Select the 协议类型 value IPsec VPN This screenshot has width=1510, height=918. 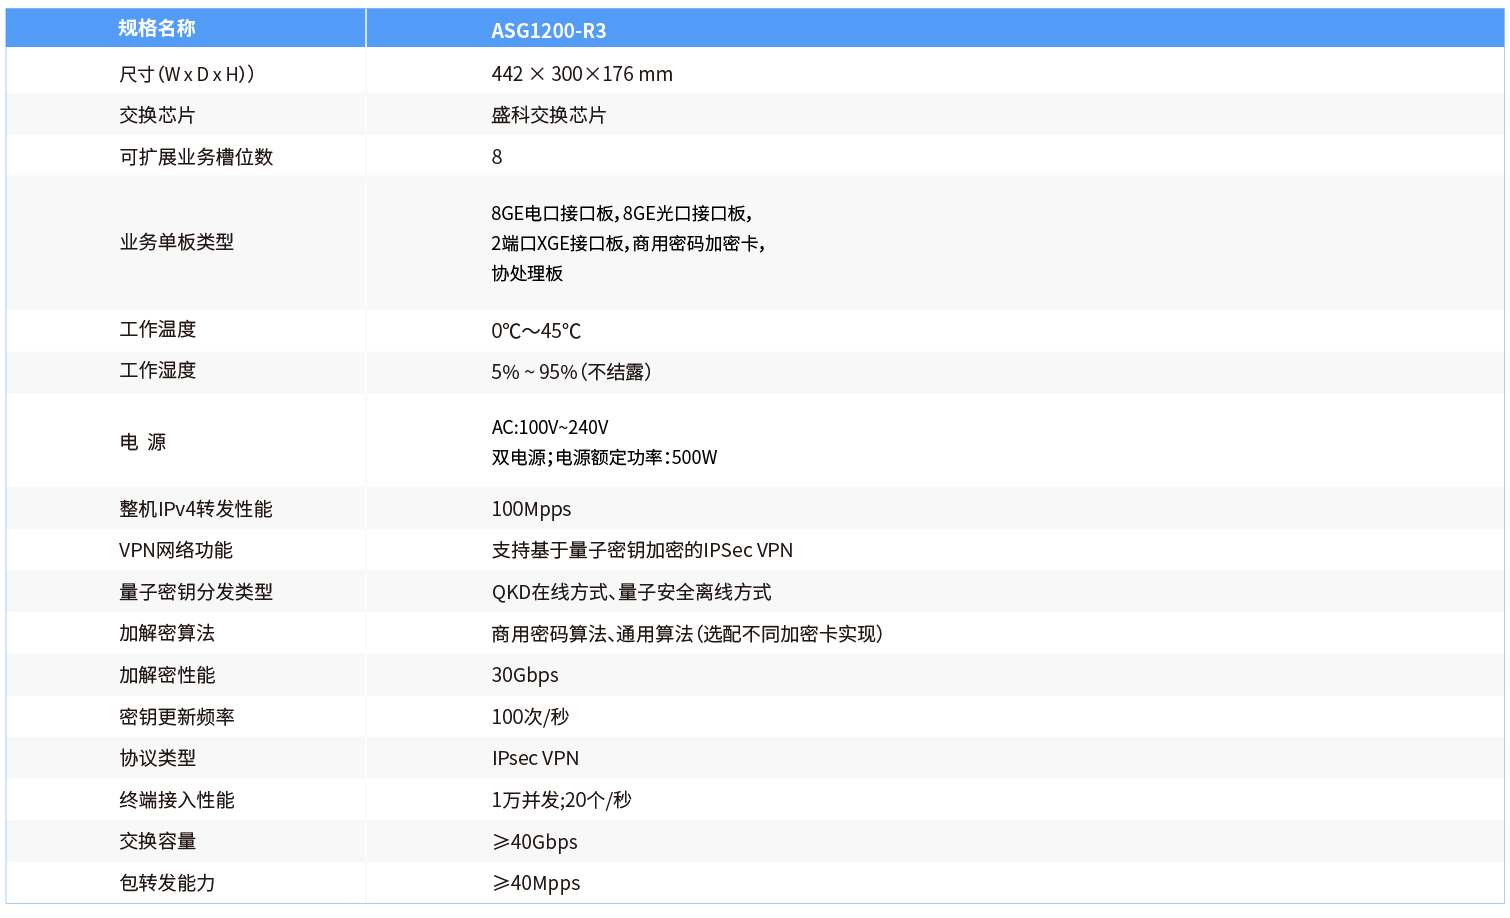[x=534, y=758]
